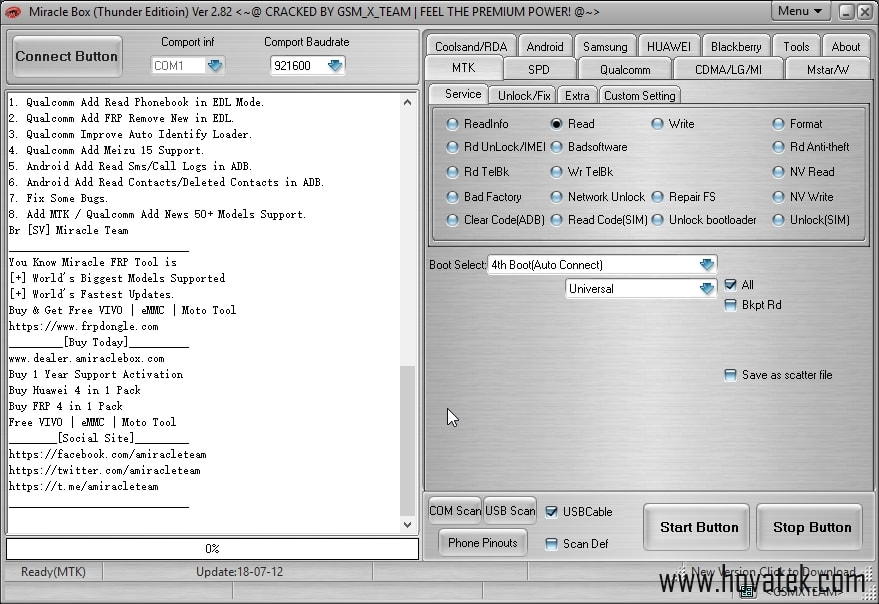
Task: Expand the Comport Baudrate dropdown arrow
Action: pyautogui.click(x=335, y=66)
